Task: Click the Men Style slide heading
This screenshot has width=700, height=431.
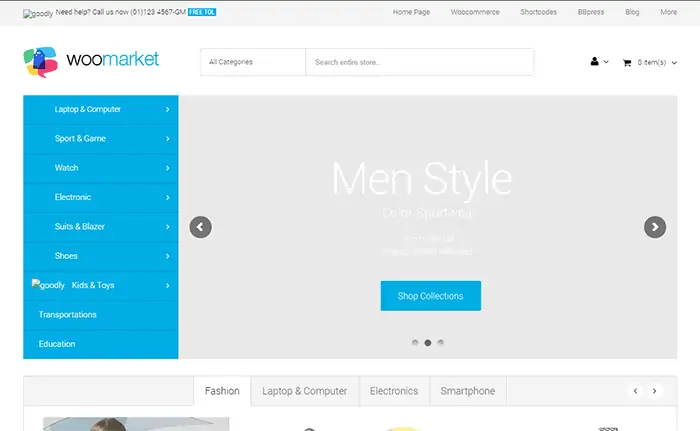Action: pyautogui.click(x=422, y=179)
